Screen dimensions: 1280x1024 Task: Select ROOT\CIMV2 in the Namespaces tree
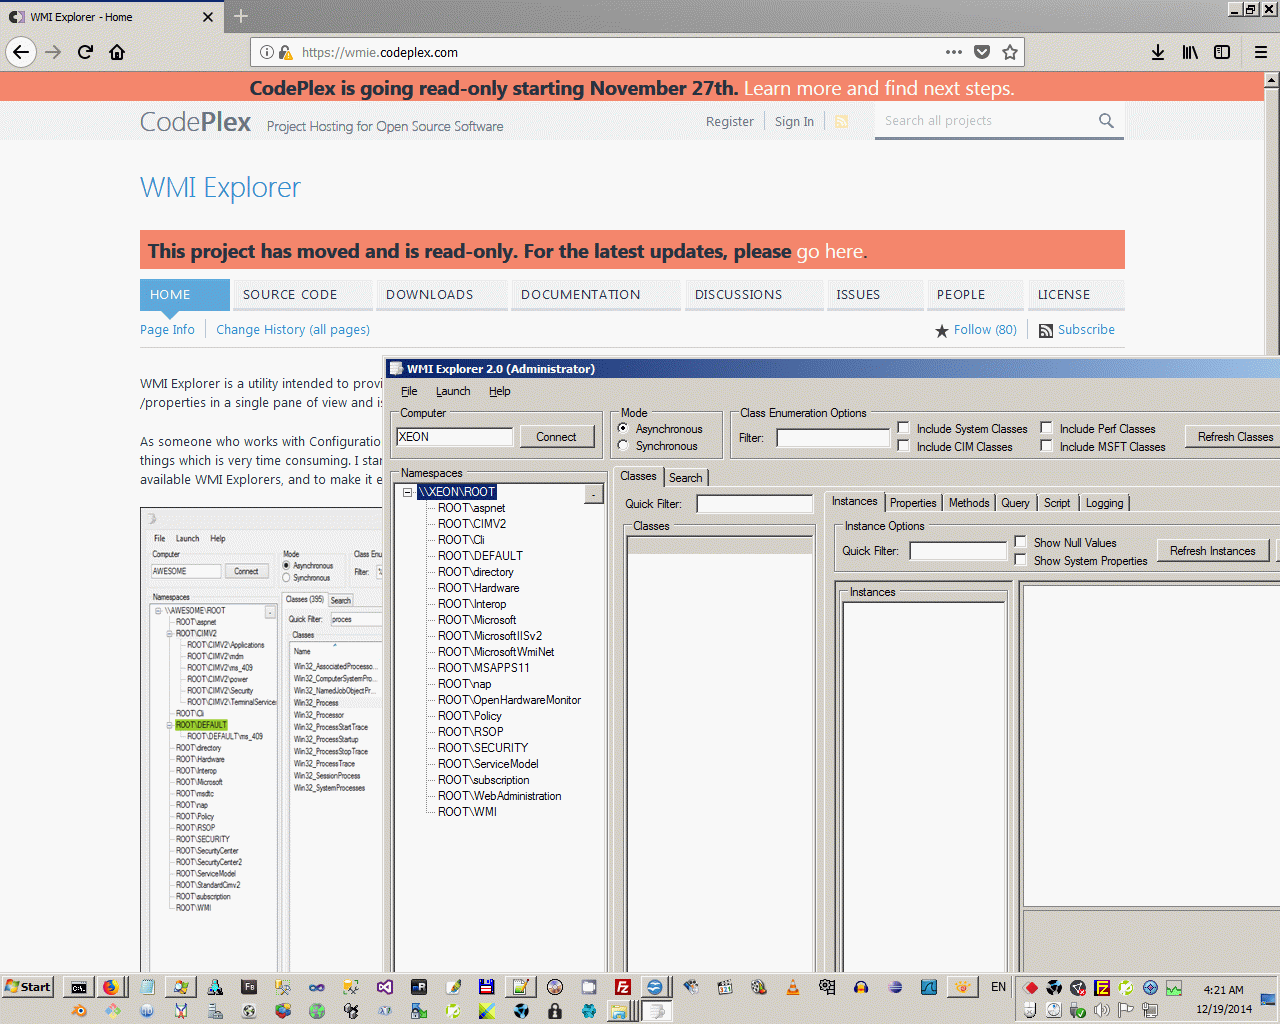pyautogui.click(x=472, y=524)
